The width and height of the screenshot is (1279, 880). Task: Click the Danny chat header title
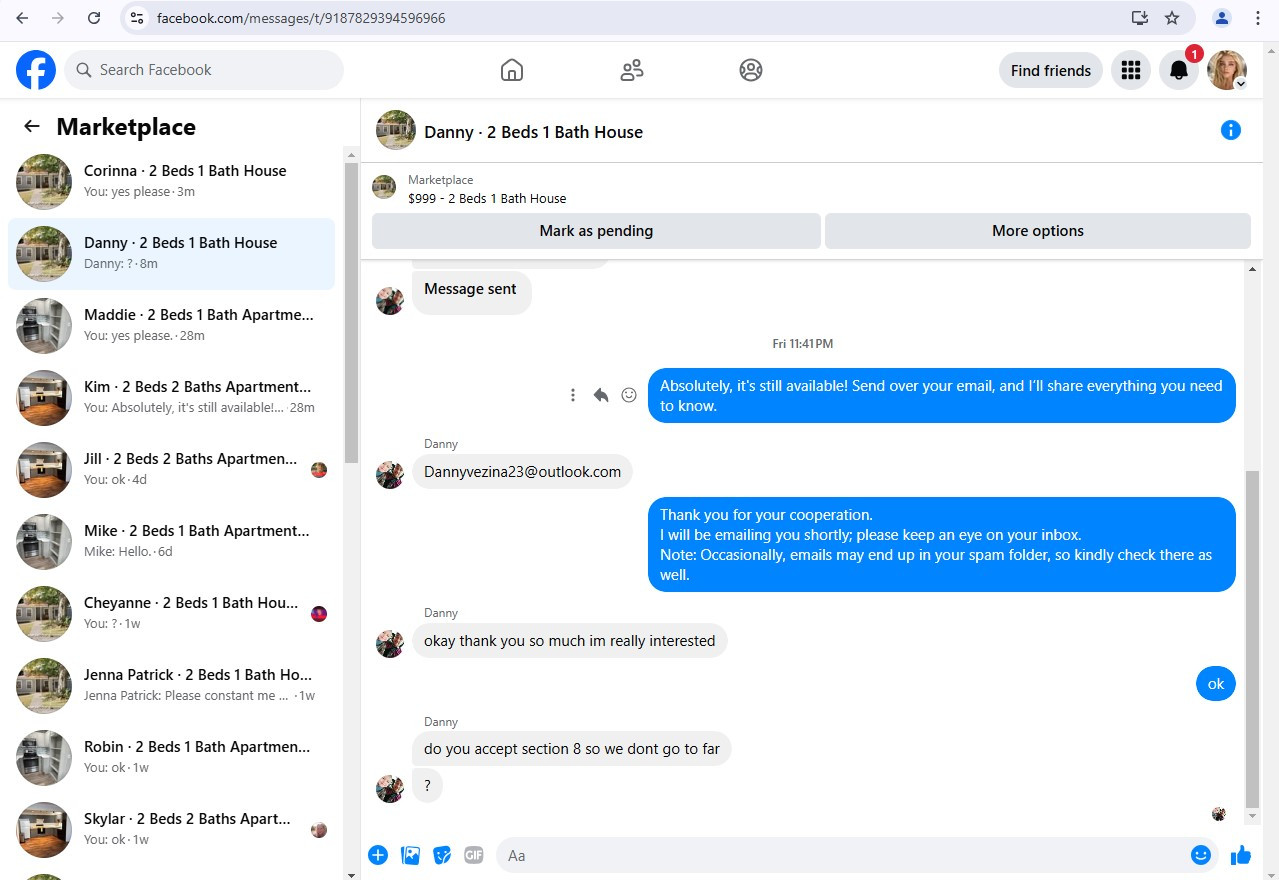pyautogui.click(x=533, y=132)
